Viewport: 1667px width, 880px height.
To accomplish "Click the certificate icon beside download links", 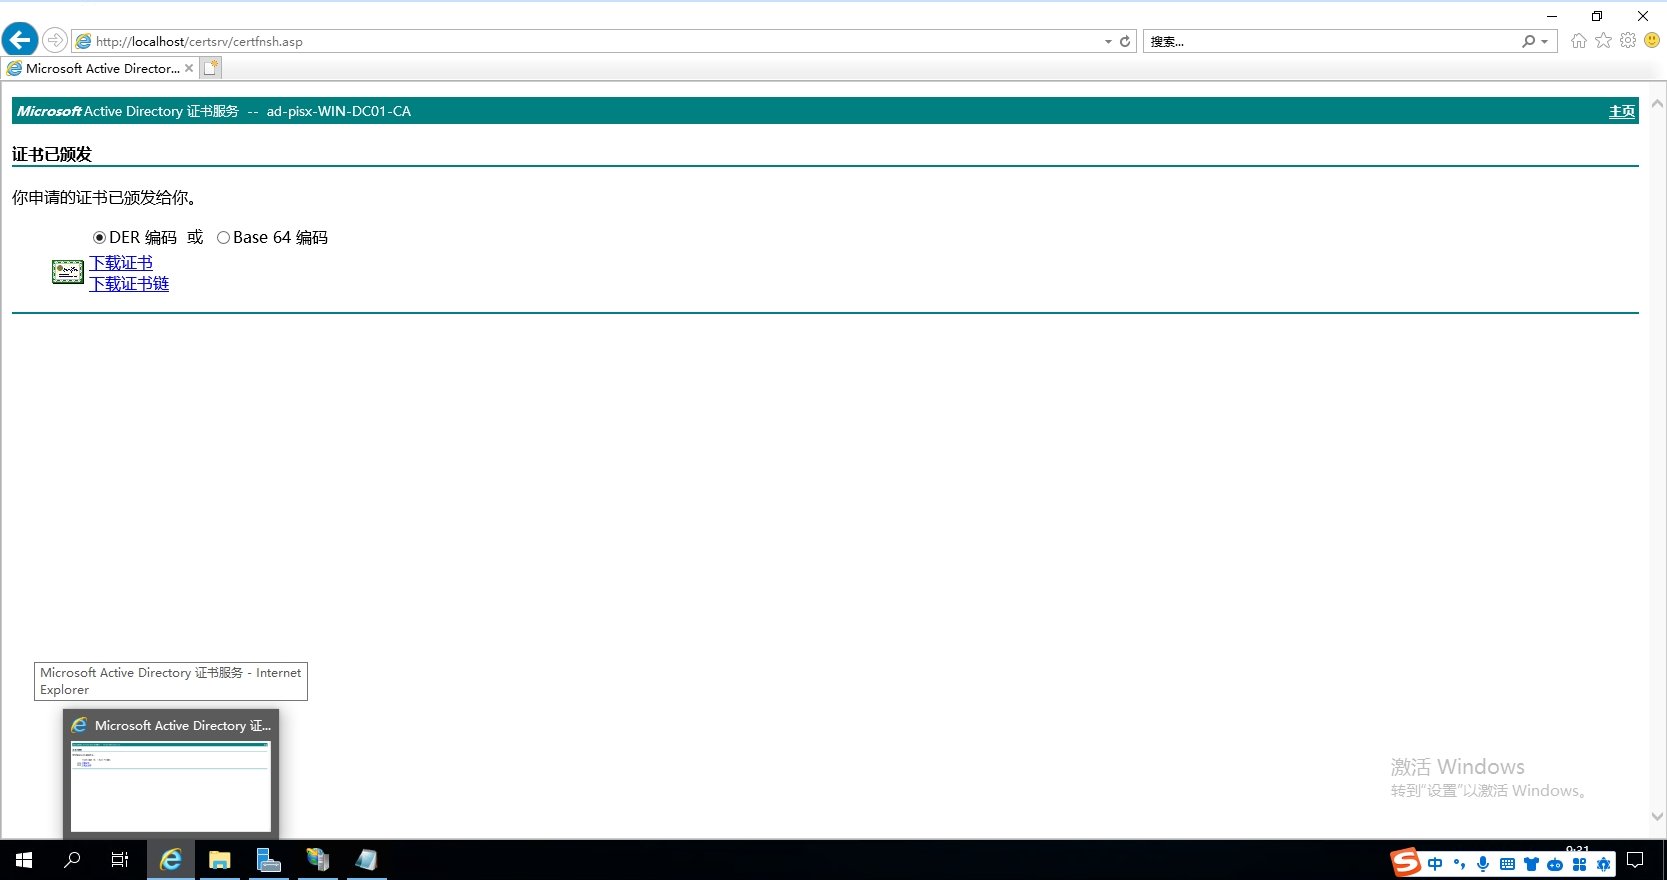I will tap(68, 272).
